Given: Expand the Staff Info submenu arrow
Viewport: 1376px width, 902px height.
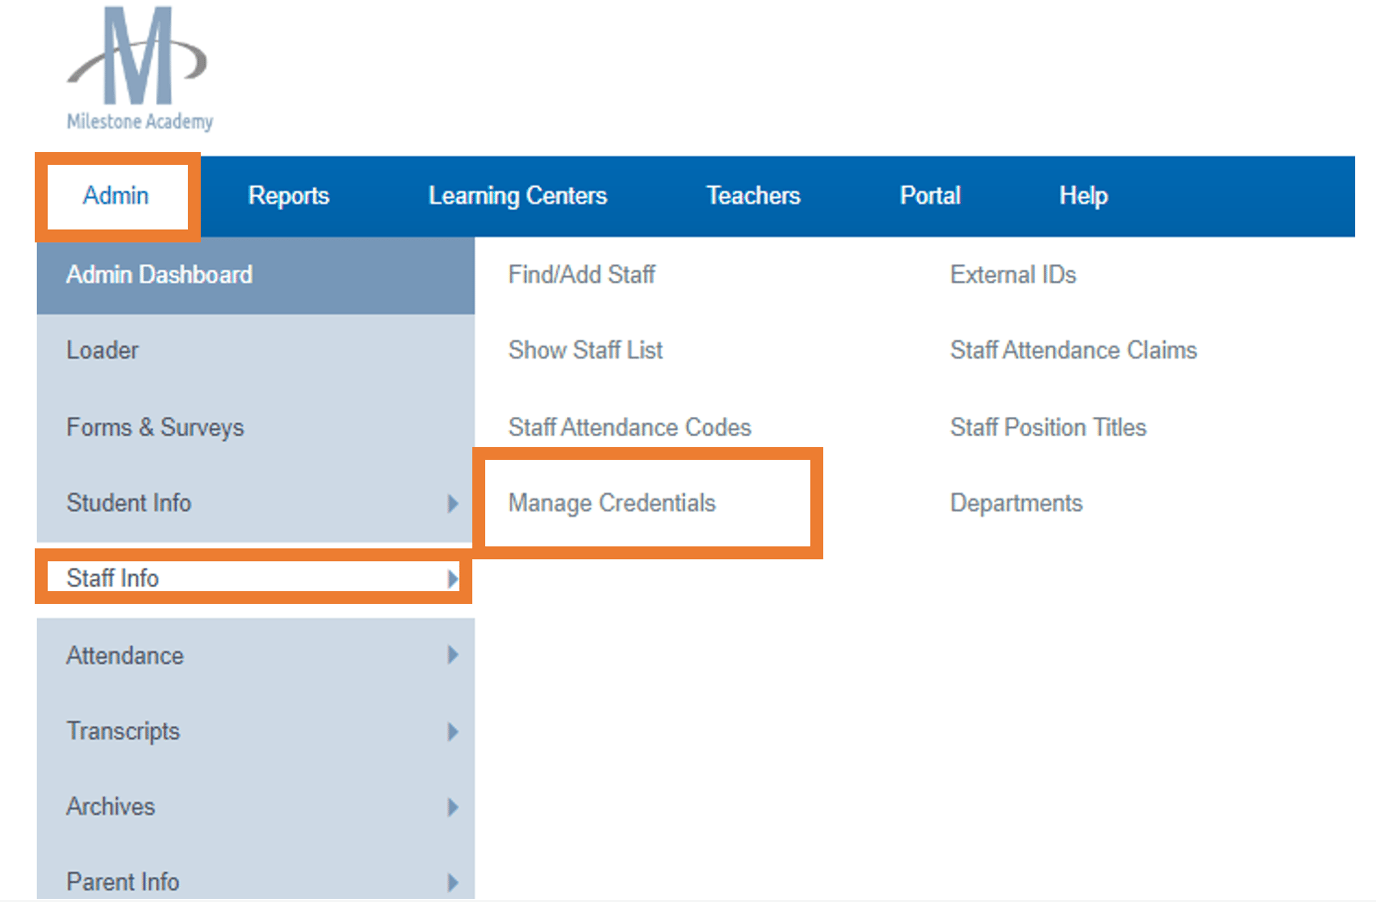Looking at the screenshot, I should [x=453, y=578].
